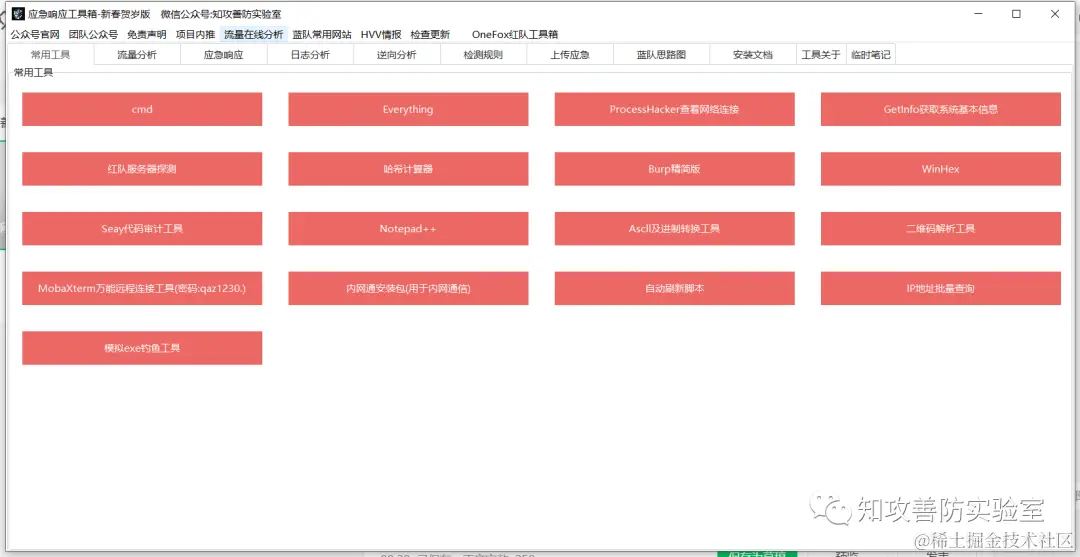Launch Seay代码审计工具
The width and height of the screenshot is (1080, 557).
[x=142, y=229]
